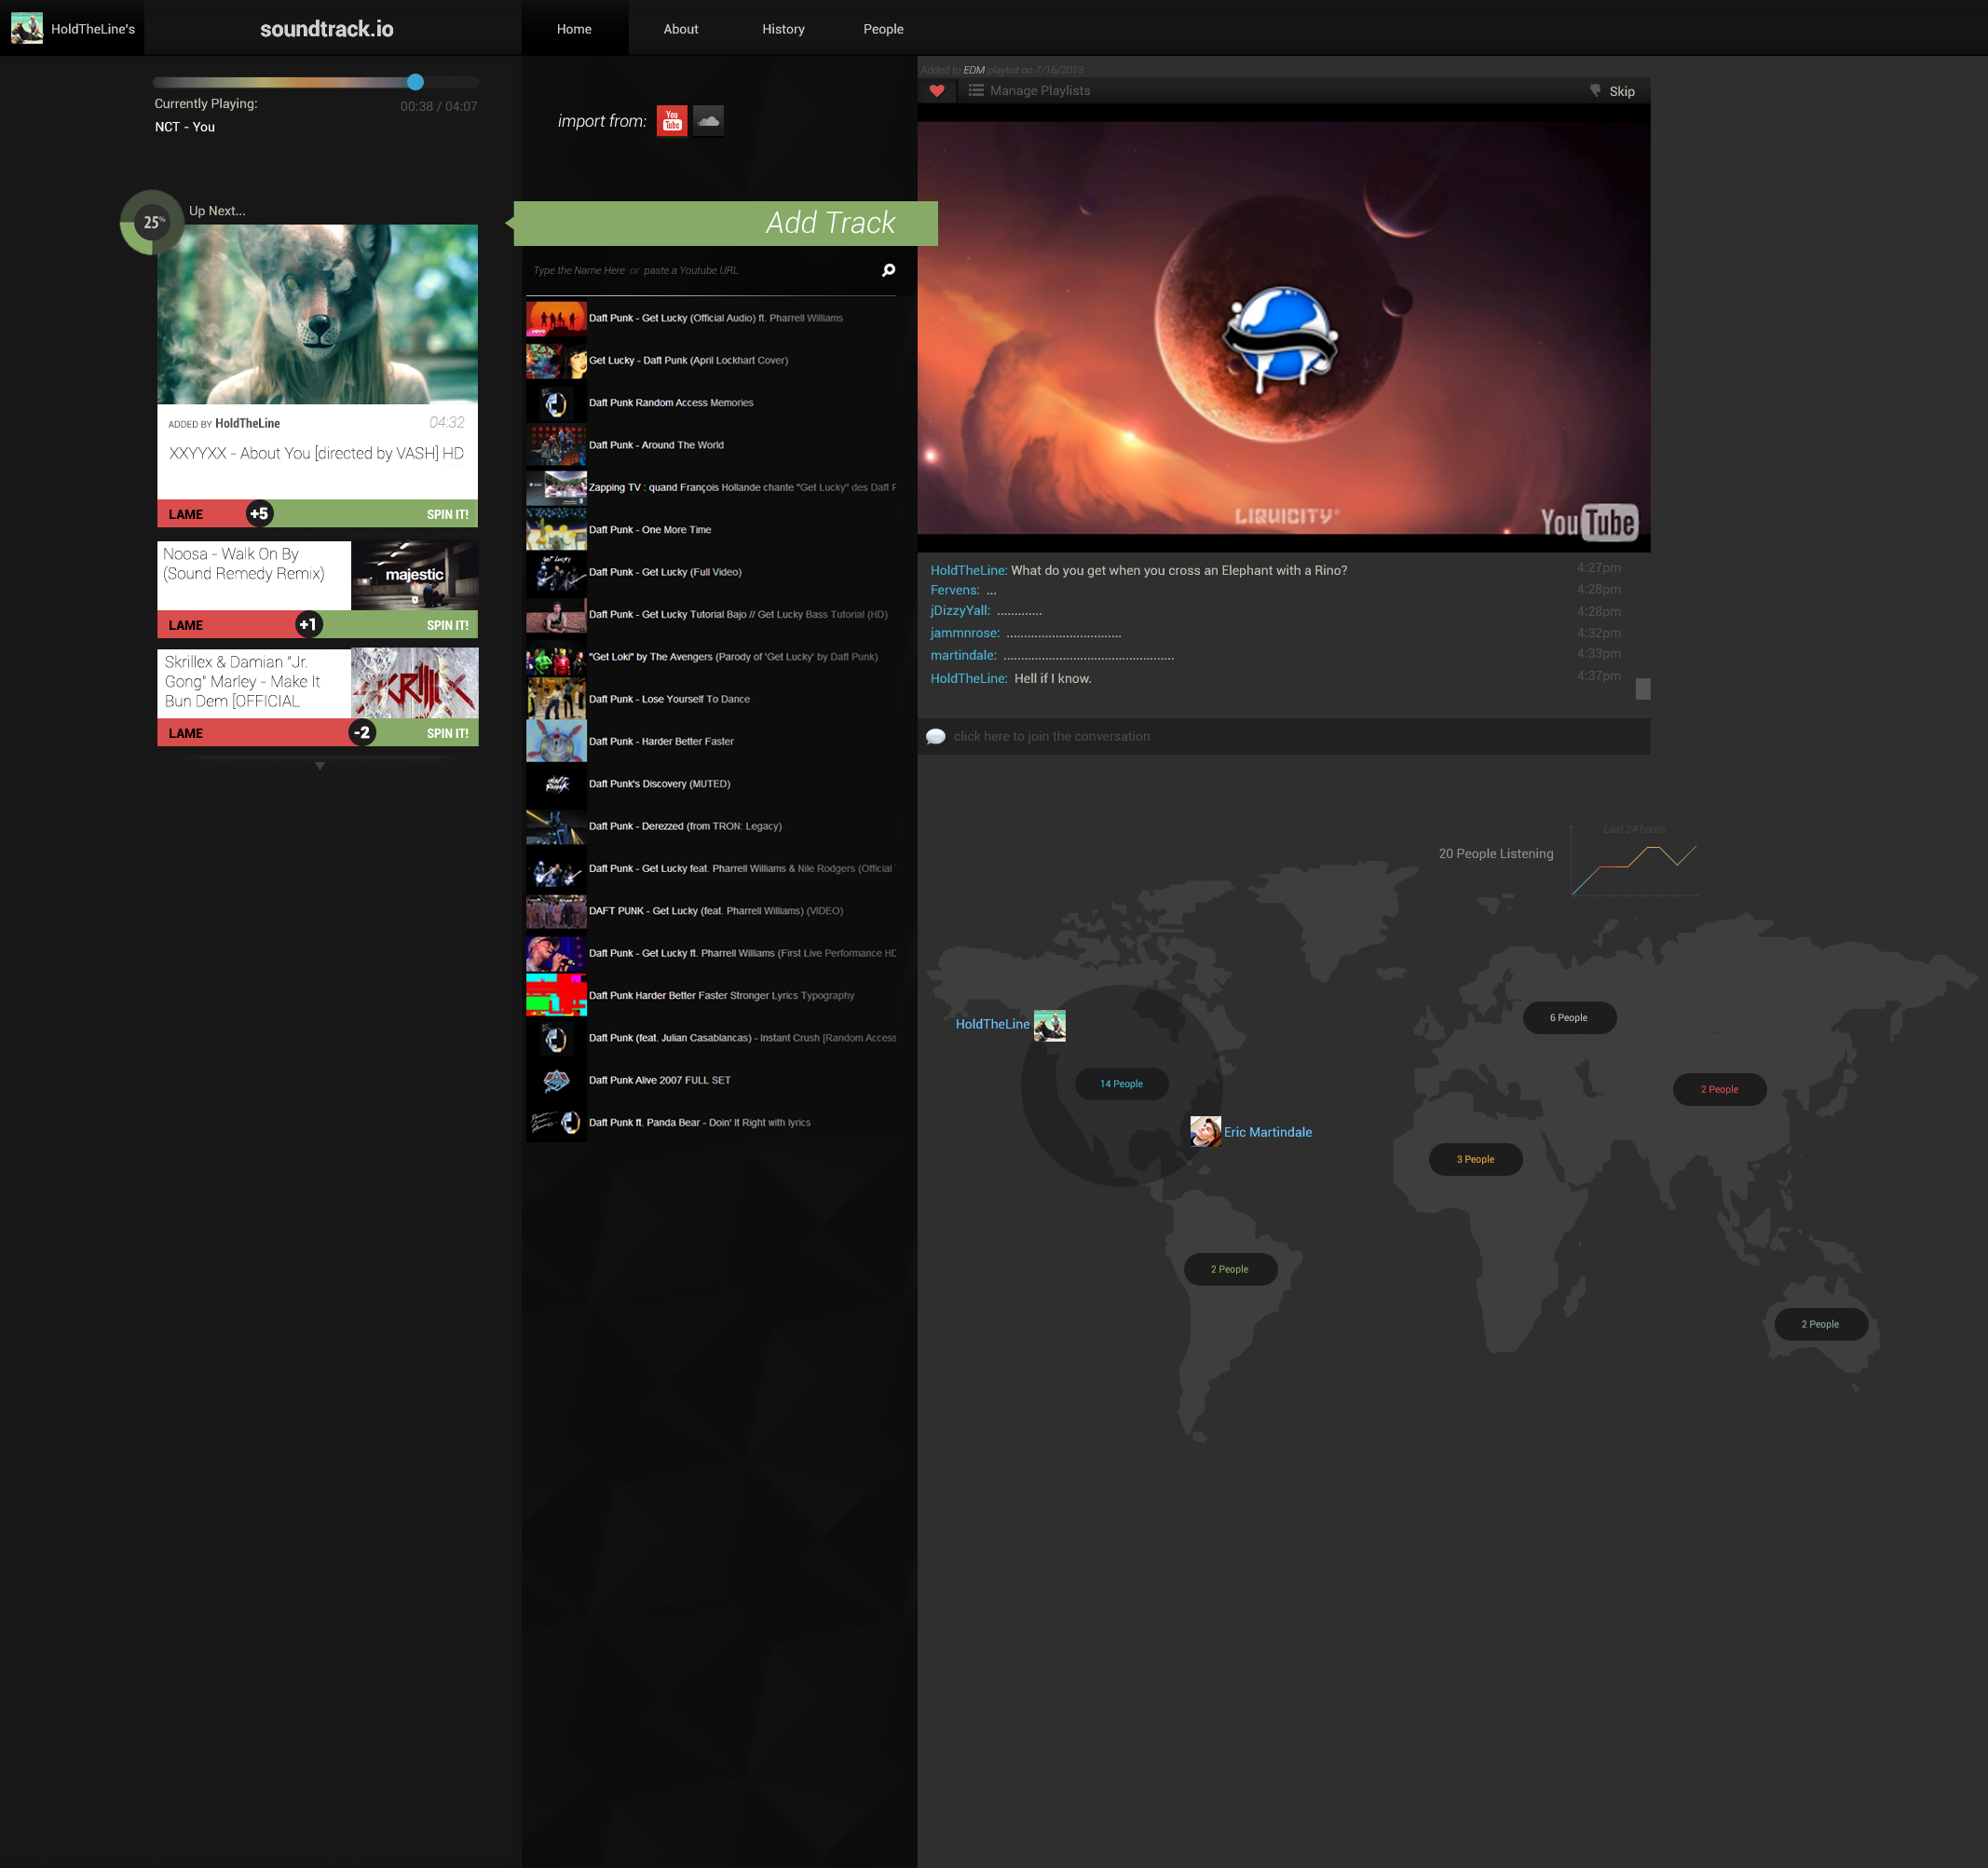Open the soundtrack.io logo link
This screenshot has width=1988, height=1868.
[x=327, y=29]
